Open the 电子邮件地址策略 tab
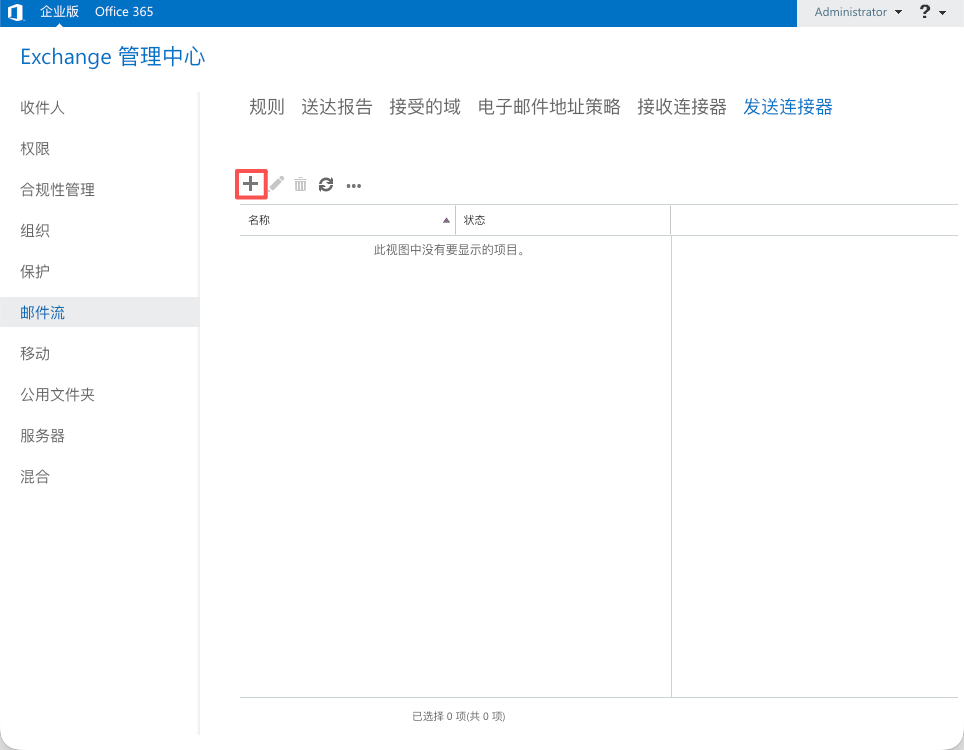This screenshot has width=964, height=750. [549, 107]
